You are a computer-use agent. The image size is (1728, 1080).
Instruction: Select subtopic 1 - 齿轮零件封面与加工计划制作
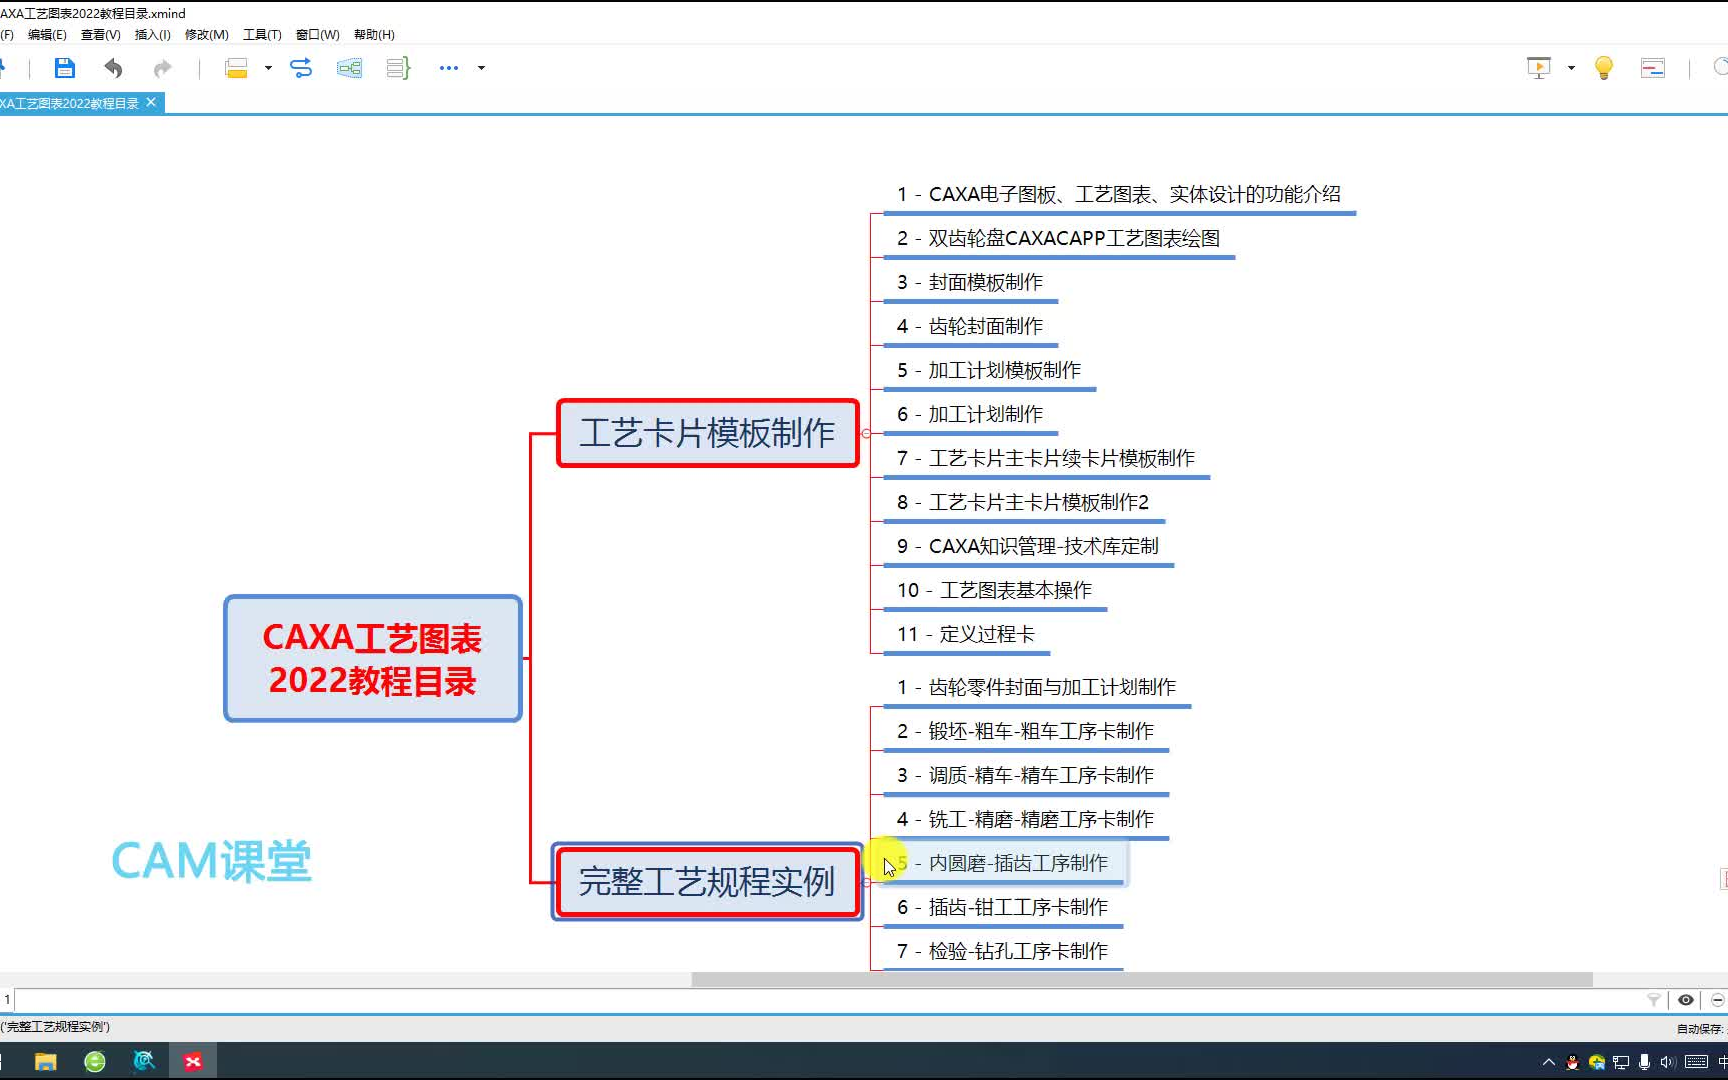coord(1037,688)
